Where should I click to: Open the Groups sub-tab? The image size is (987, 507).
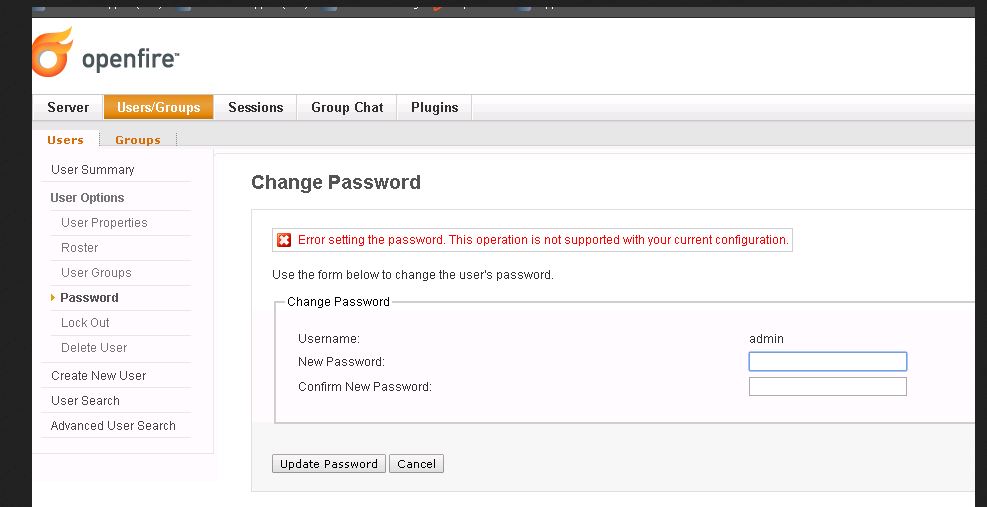click(x=138, y=140)
